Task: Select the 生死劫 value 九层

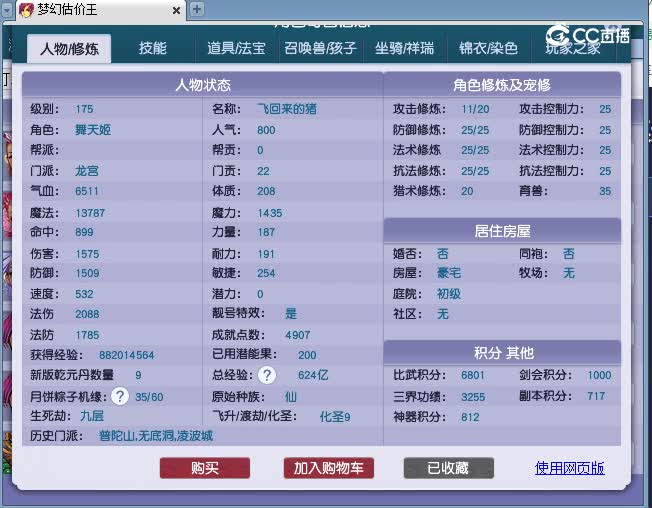Action: 91,416
